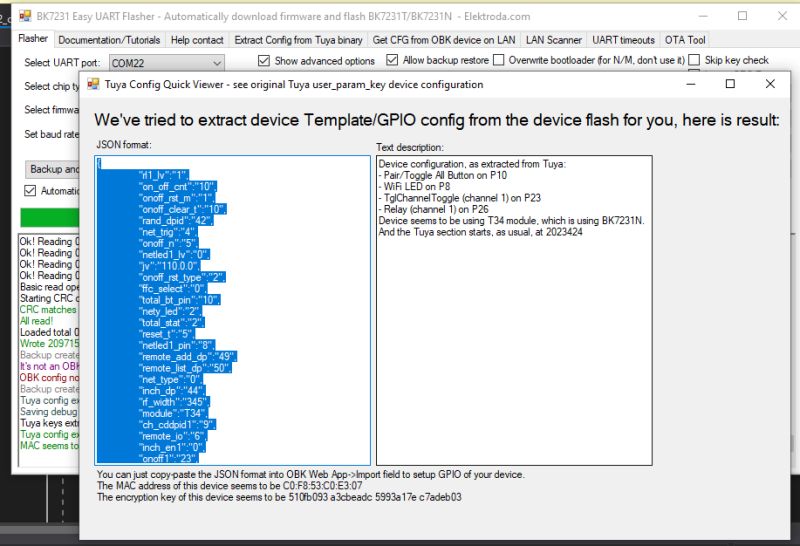
Task: Open the Documentation/Tutorials tab
Action: point(109,40)
